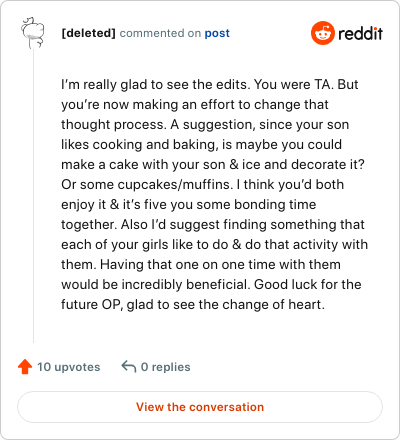Click the line starting "would be incredibly beneficial"
The height and width of the screenshot is (440, 400).
point(211,284)
